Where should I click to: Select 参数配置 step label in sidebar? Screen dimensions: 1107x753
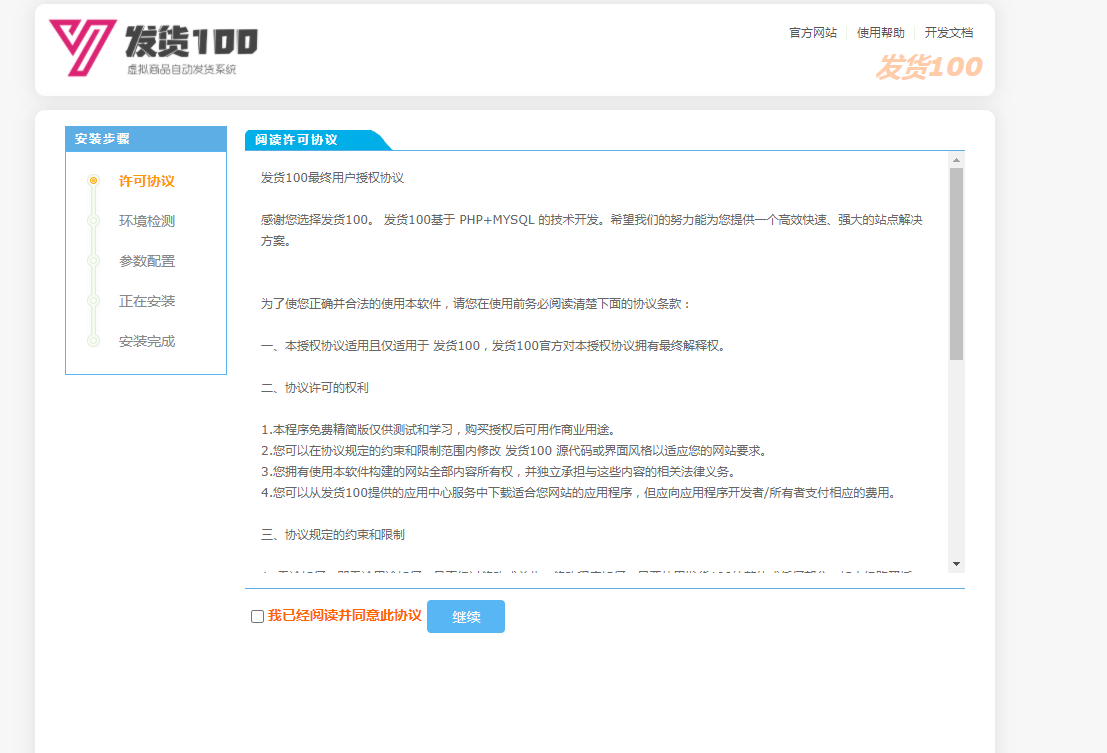coord(147,261)
